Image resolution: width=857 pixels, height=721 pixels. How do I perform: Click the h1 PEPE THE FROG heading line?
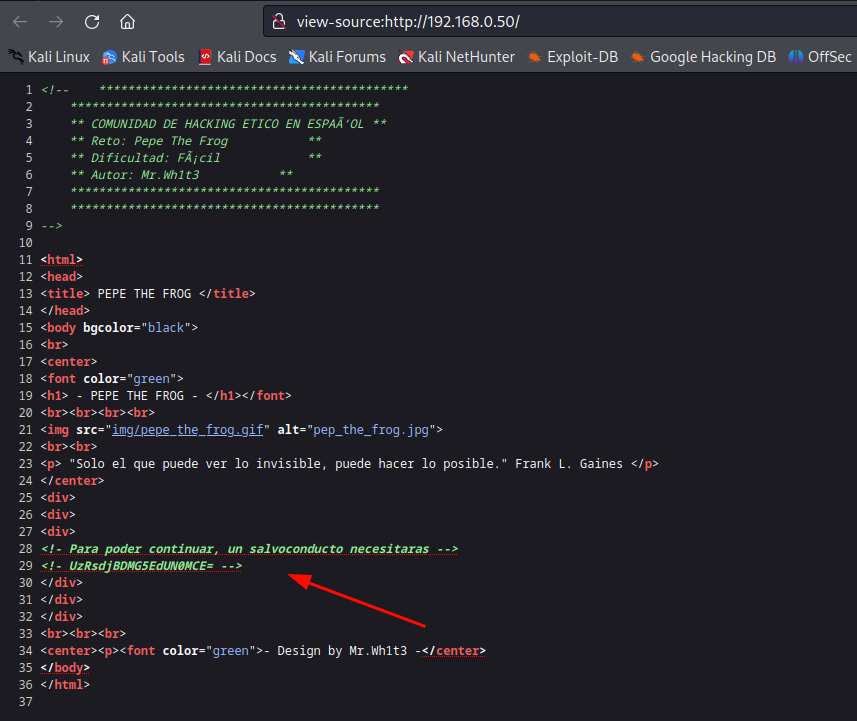[x=166, y=395]
